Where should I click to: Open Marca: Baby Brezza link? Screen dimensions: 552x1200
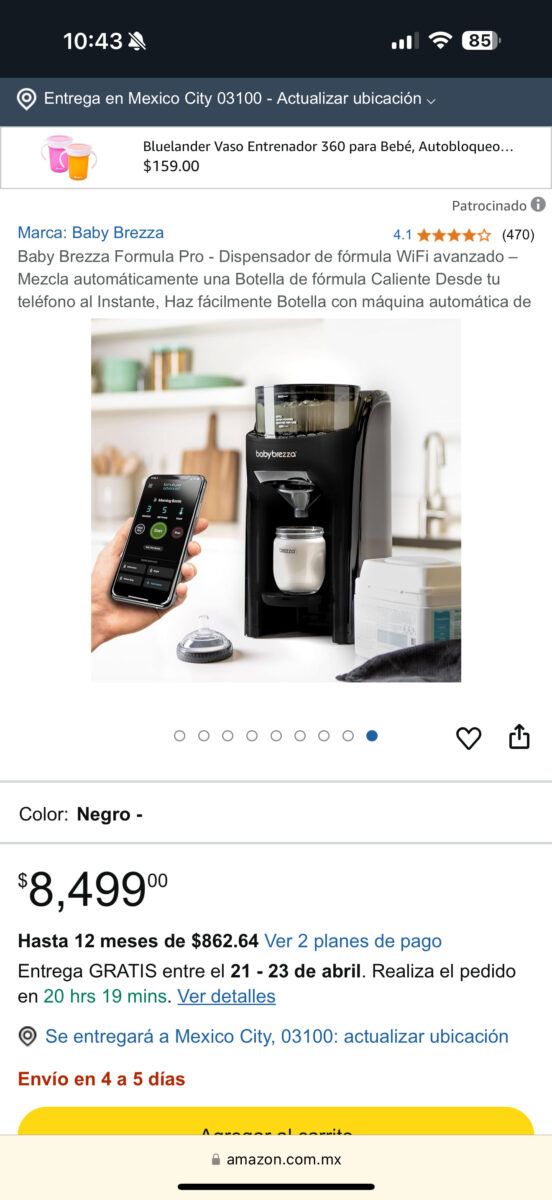click(91, 232)
